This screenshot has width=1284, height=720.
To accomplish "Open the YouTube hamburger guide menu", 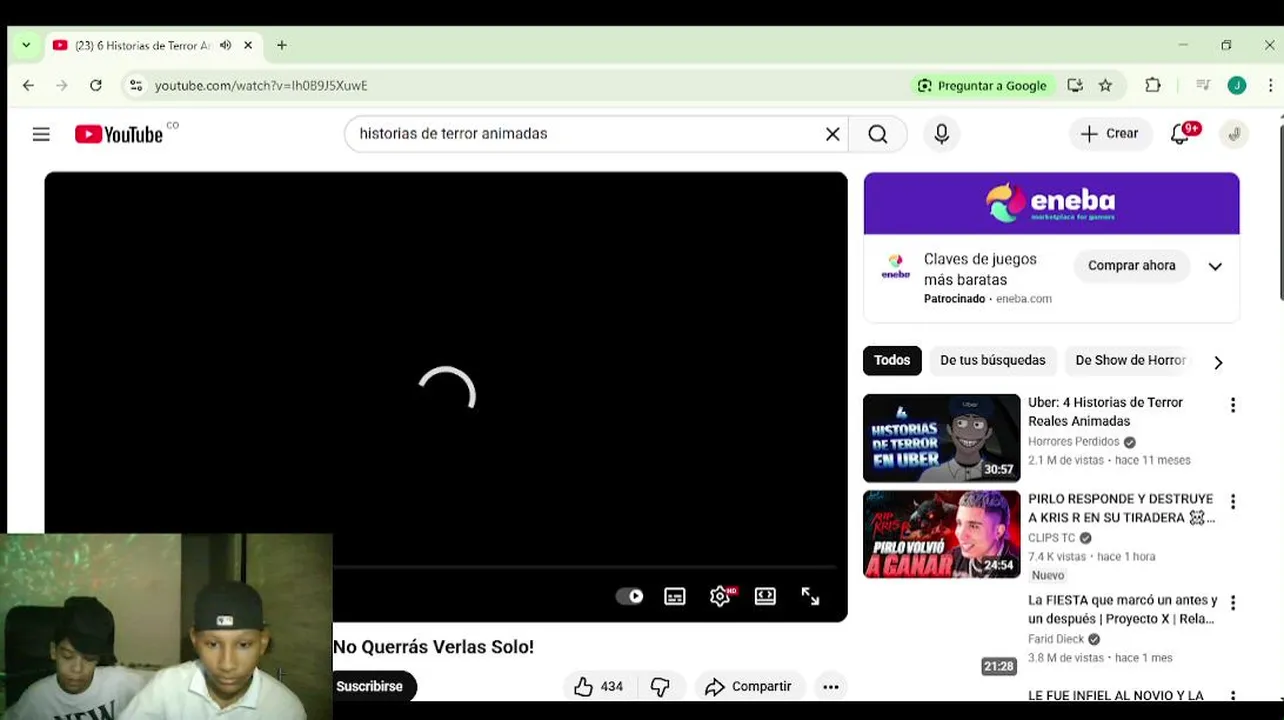I will point(41,134).
